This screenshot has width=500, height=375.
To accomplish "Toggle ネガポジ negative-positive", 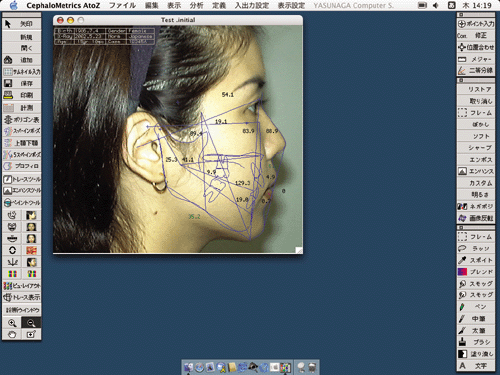I will (x=476, y=206).
